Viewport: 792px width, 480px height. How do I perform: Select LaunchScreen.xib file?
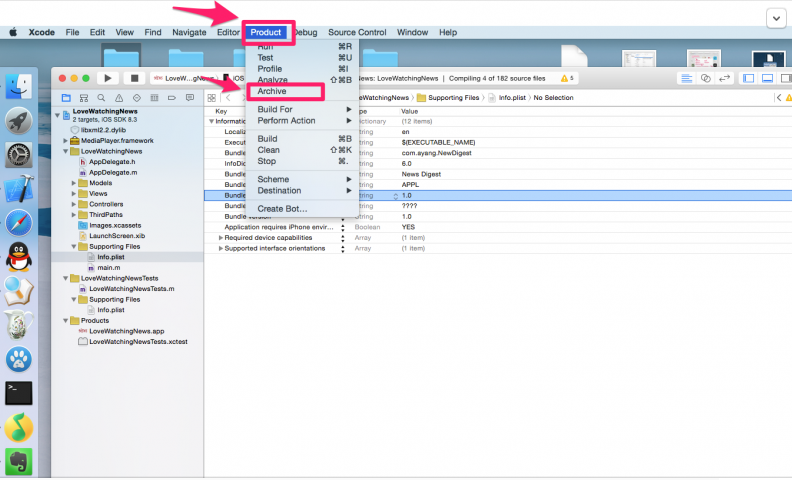coord(117,236)
